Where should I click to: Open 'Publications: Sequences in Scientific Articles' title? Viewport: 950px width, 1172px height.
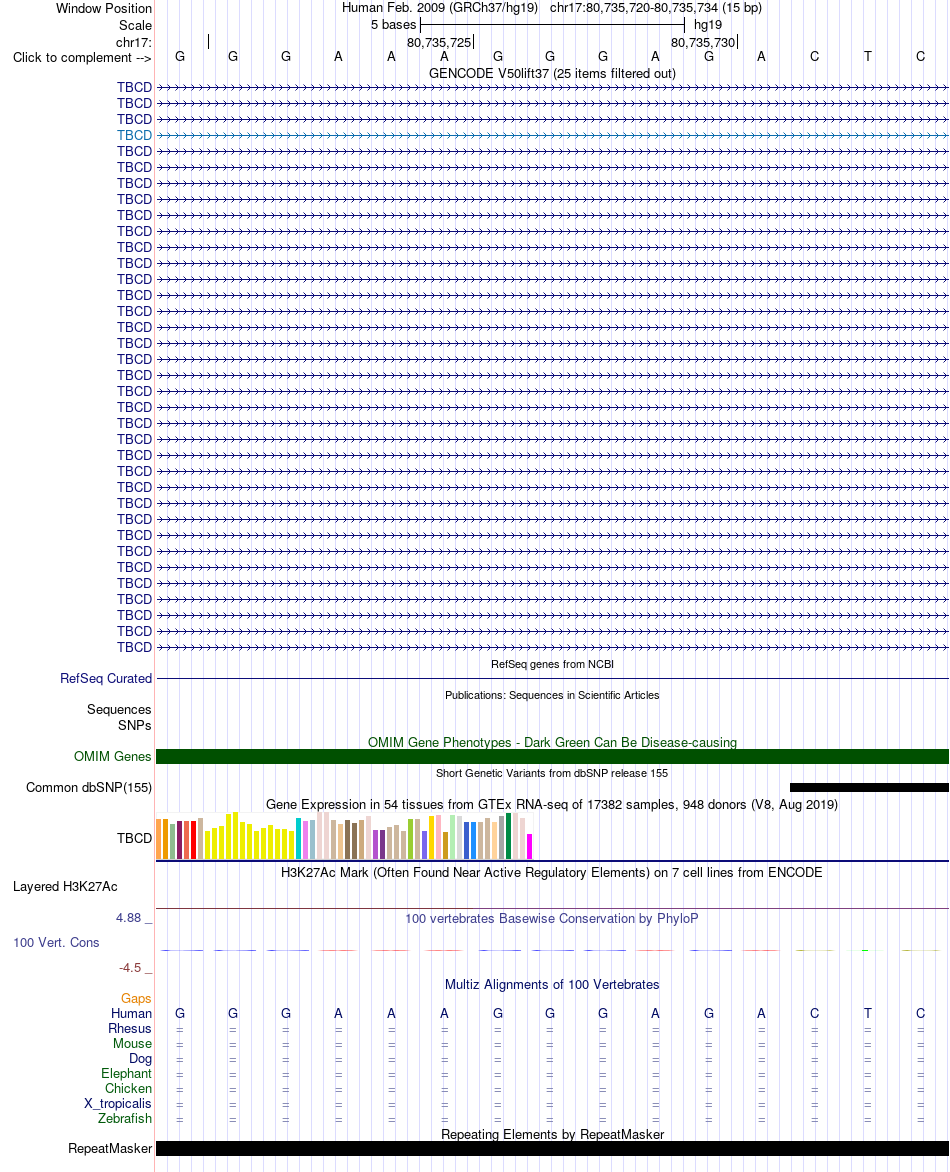(552, 695)
